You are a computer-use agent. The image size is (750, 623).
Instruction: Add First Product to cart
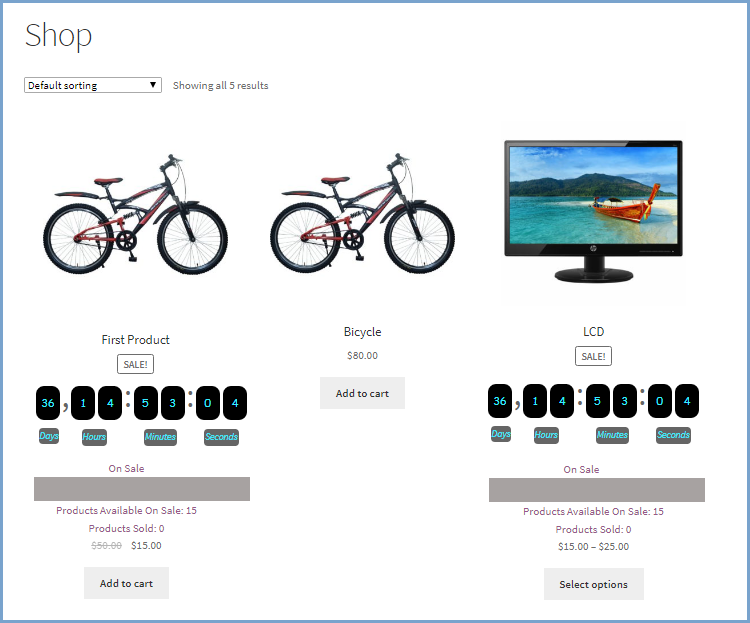click(x=126, y=583)
